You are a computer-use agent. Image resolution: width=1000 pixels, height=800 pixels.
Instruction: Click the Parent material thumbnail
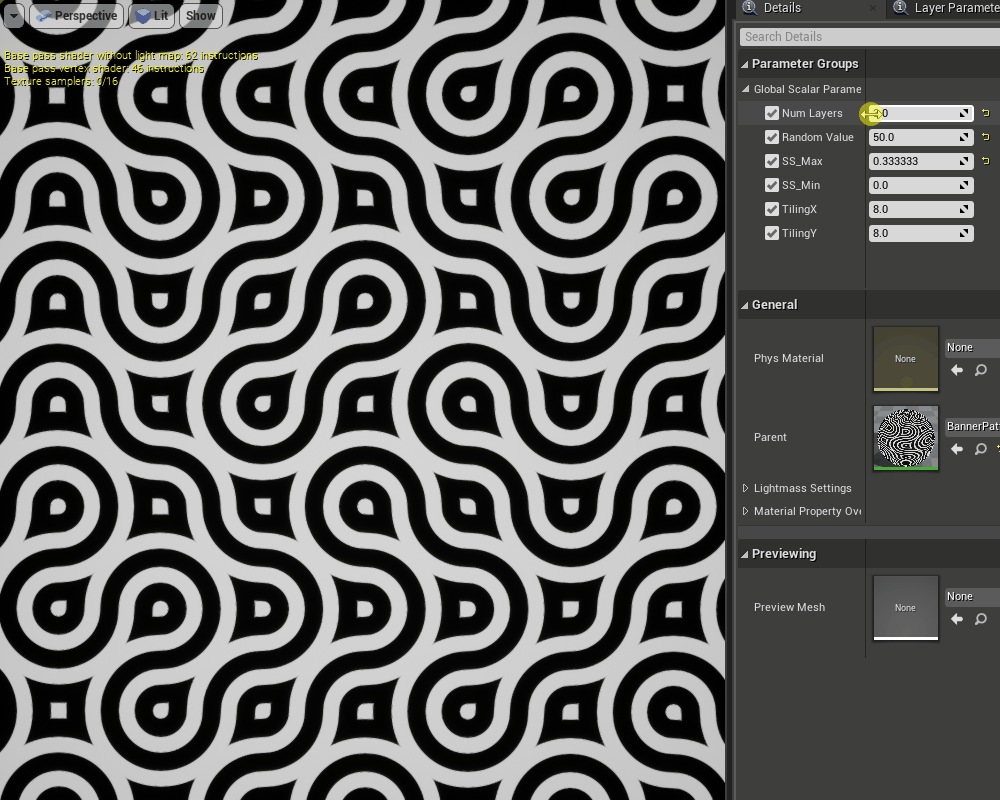point(906,438)
